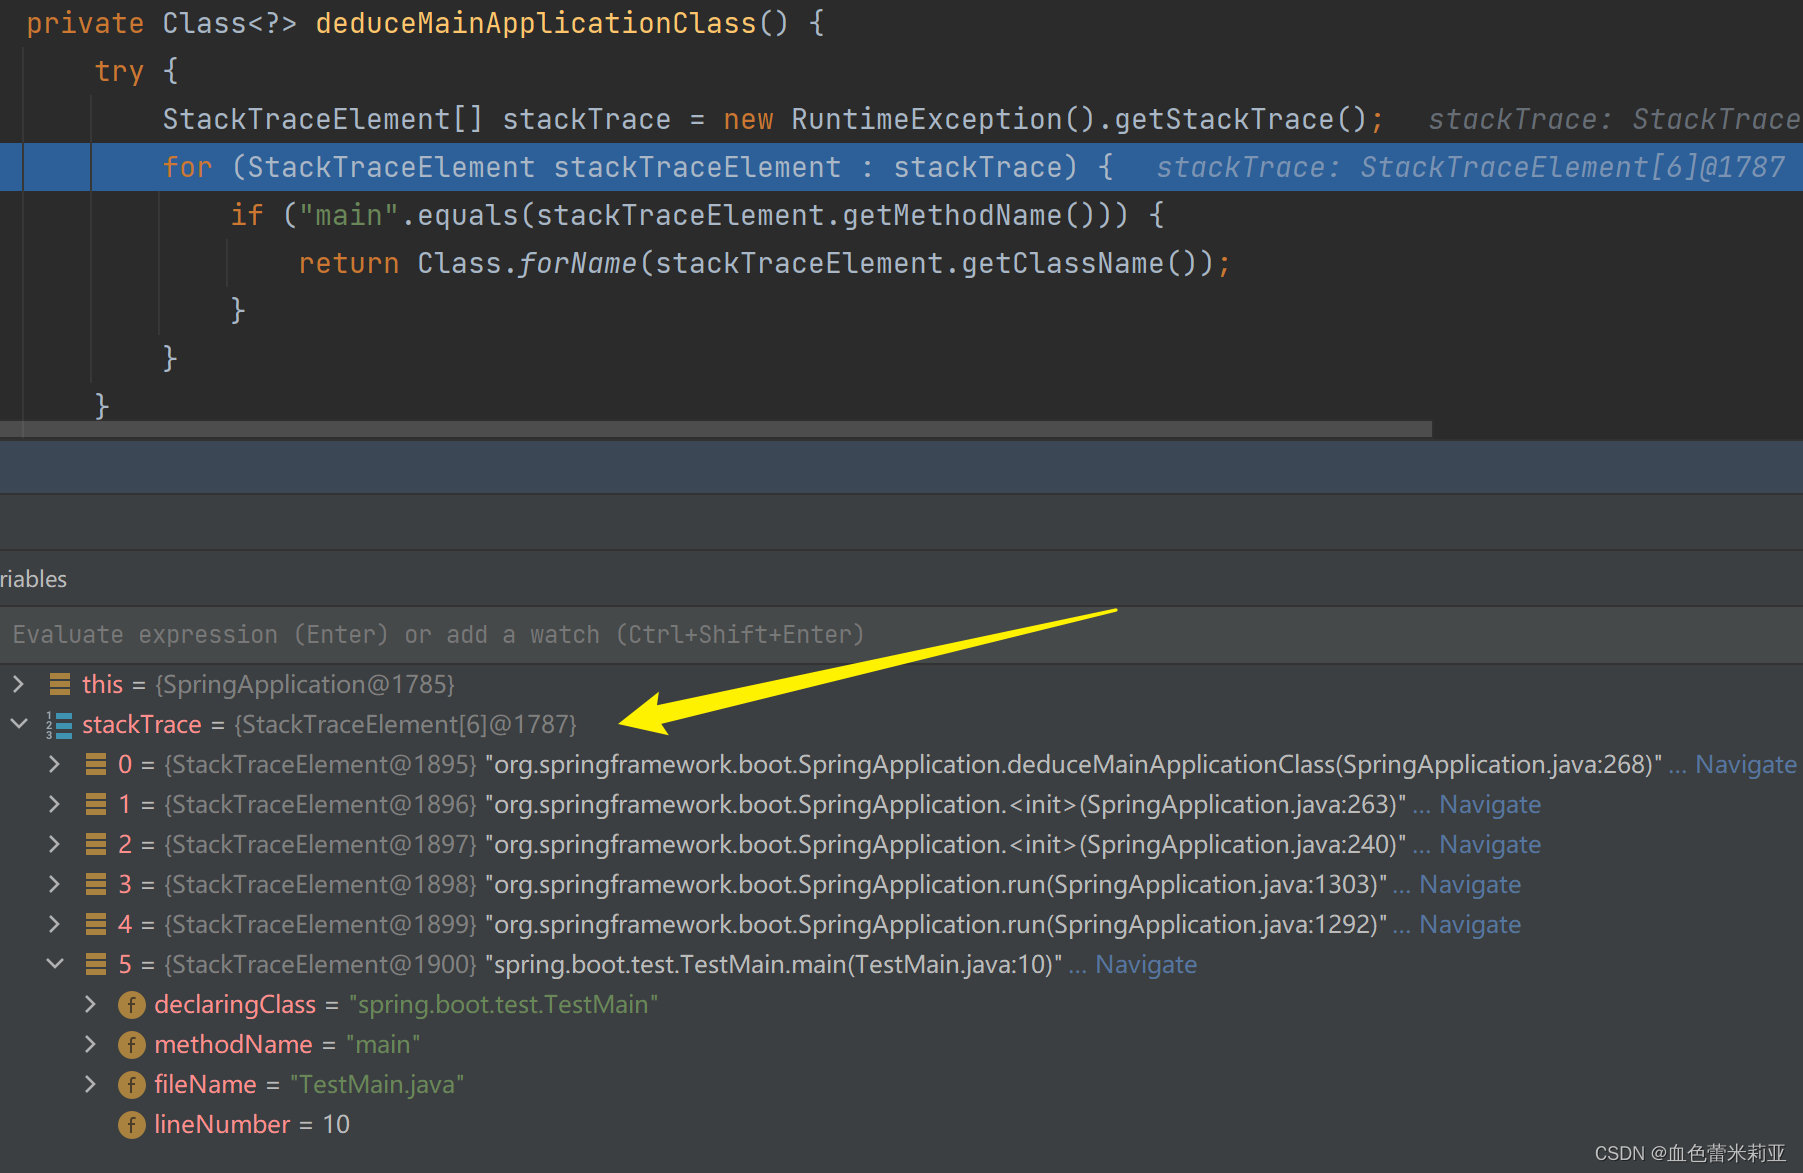This screenshot has height=1173, width=1803.
Task: Select the lineNumber = 10 row
Action: [x=901, y=1124]
